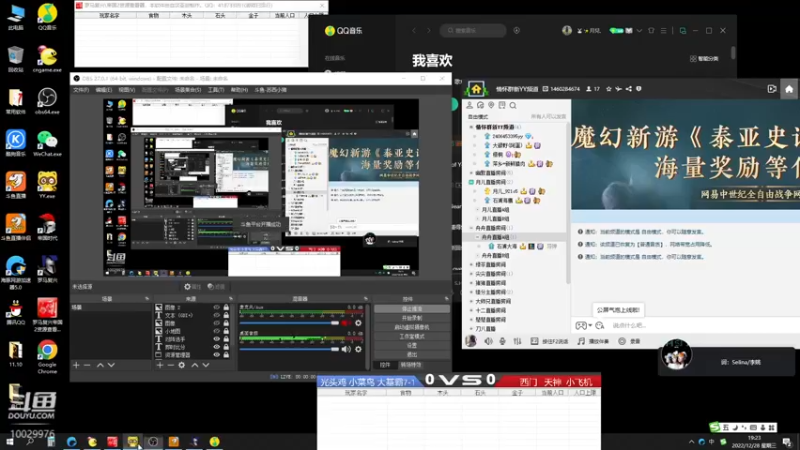The height and width of the screenshot is (450, 800).
Task: Open Windows Start button on taskbar
Action: [x=9, y=442]
